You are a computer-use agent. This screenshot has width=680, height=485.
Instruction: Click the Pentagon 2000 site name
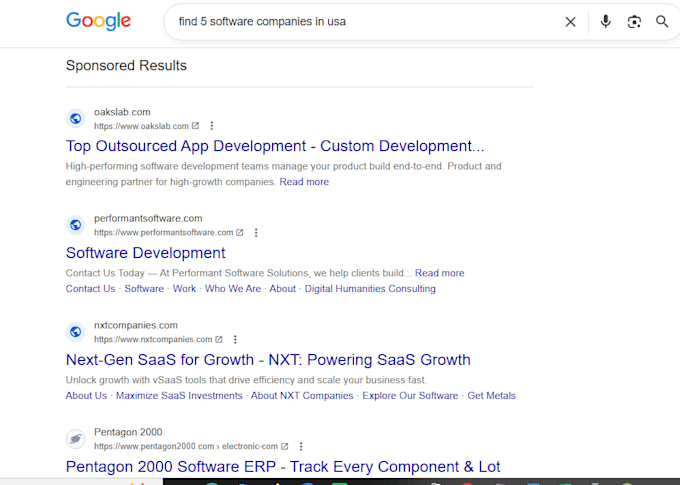coord(128,432)
